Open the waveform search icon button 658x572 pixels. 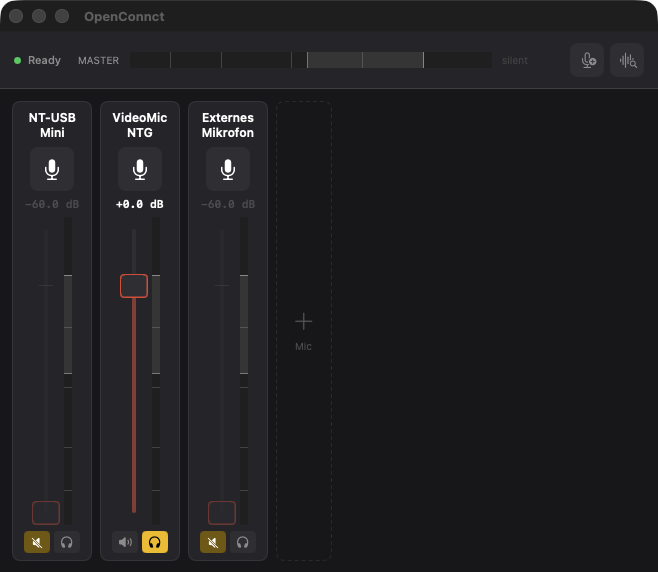[627, 60]
